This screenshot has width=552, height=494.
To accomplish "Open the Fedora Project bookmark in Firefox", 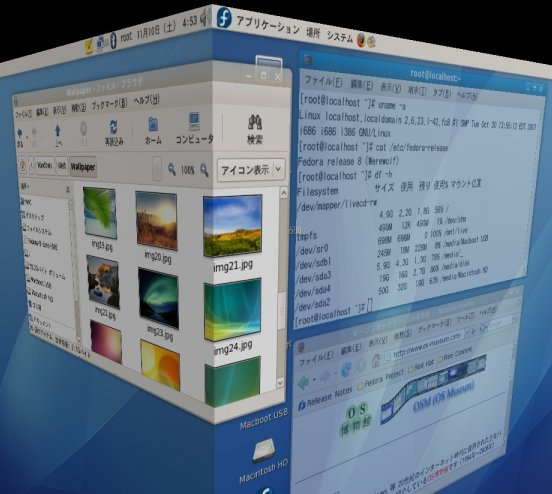I will (x=381, y=379).
